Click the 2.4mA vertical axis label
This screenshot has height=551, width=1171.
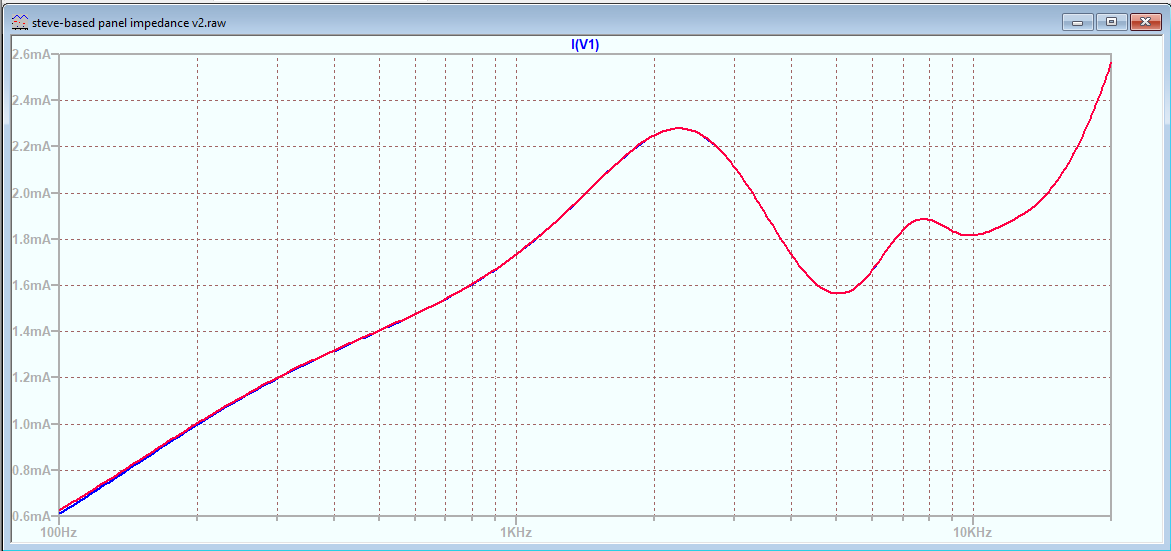point(32,101)
